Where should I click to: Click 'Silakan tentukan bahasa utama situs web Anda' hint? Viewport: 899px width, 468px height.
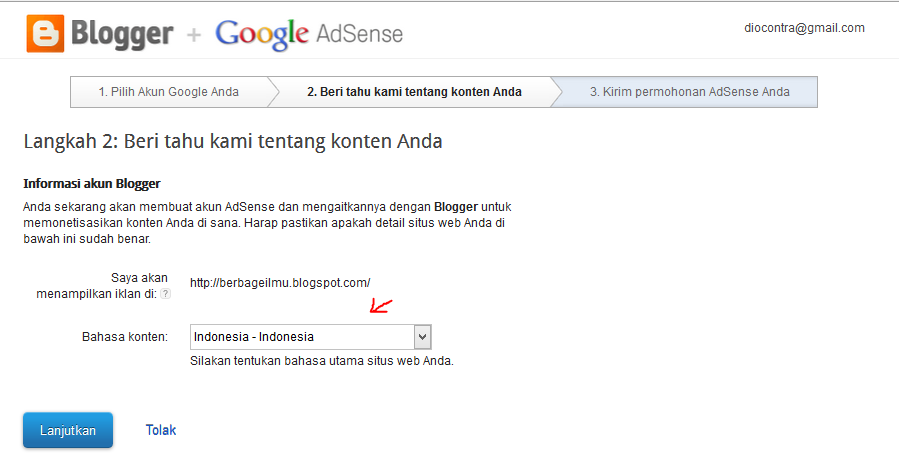tap(322, 361)
